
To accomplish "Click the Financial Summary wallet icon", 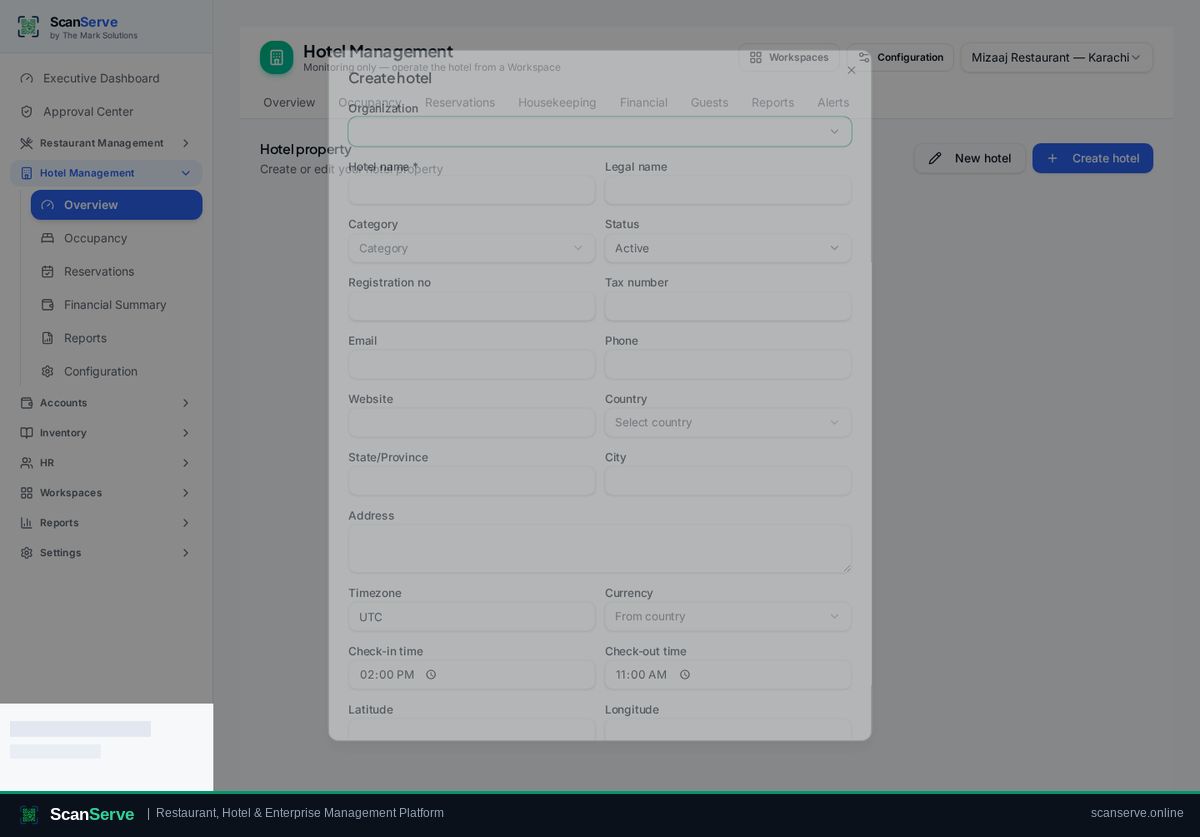I will tap(47, 305).
